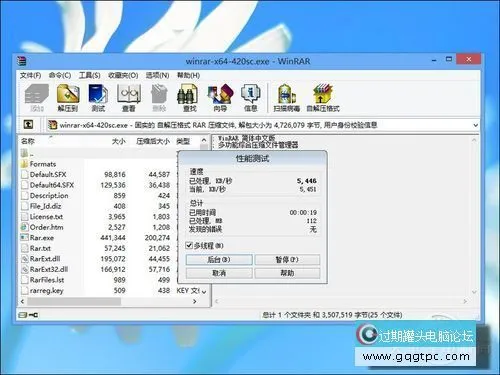Click the drive/key status bar icon
Screen dimensions: 500x375
(x=28, y=315)
